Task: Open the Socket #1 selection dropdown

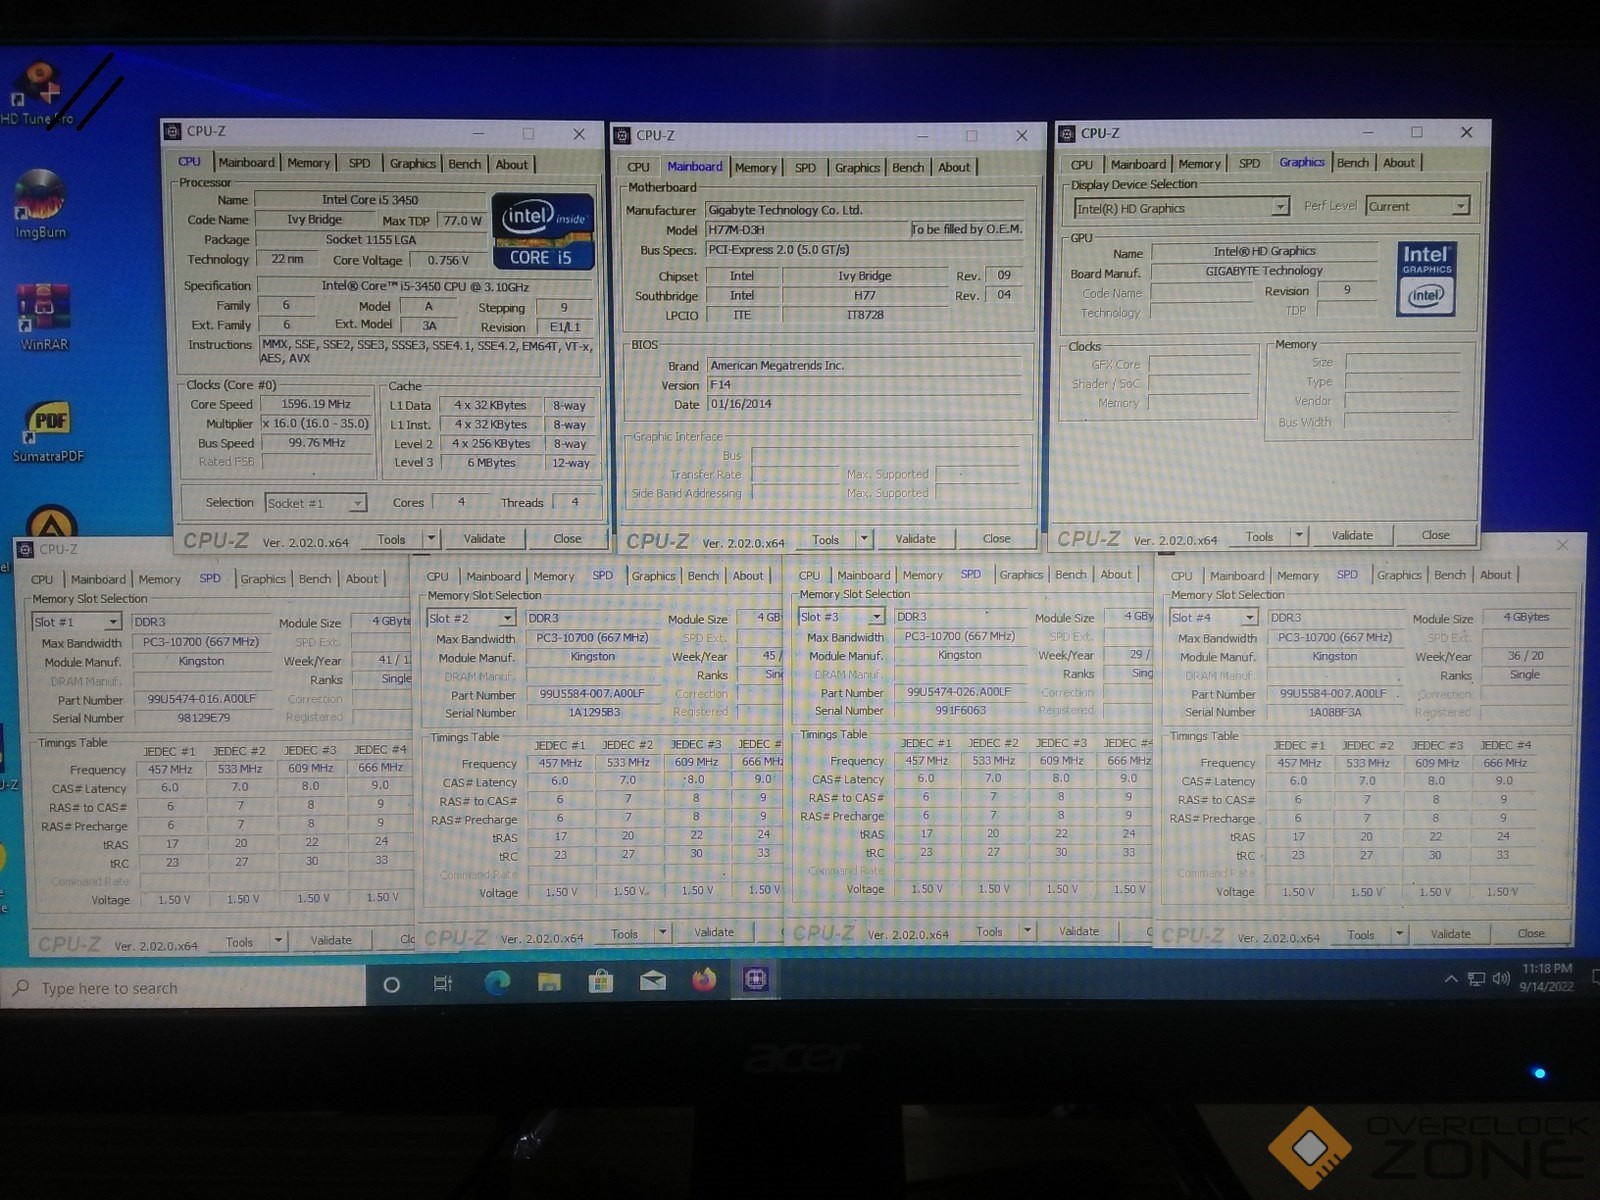Action: point(316,503)
